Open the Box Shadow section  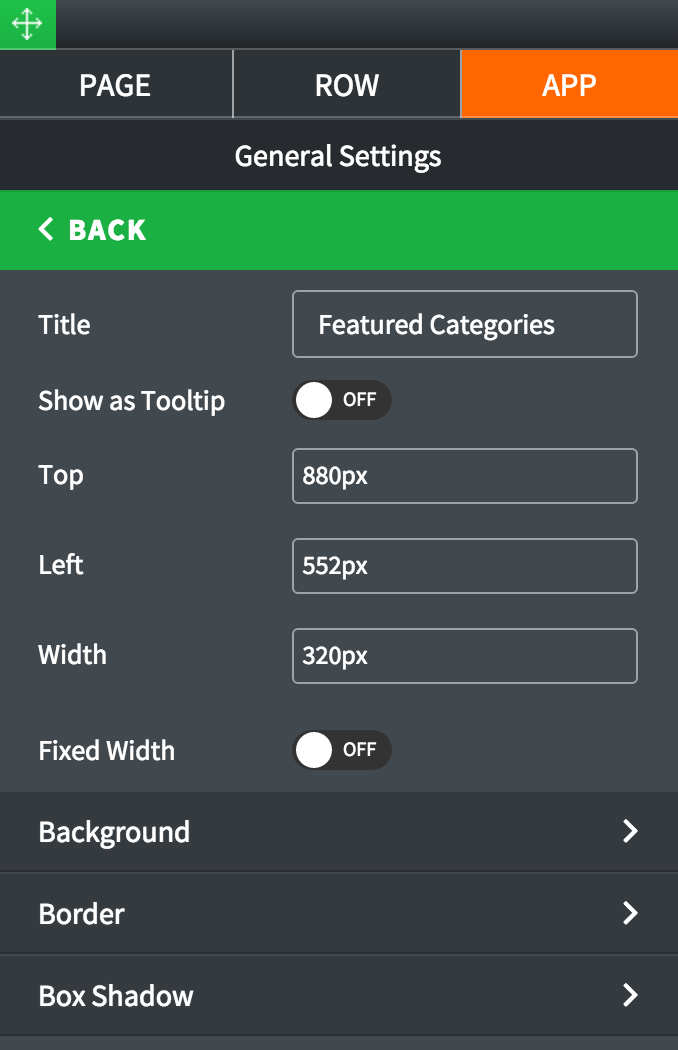click(116, 996)
